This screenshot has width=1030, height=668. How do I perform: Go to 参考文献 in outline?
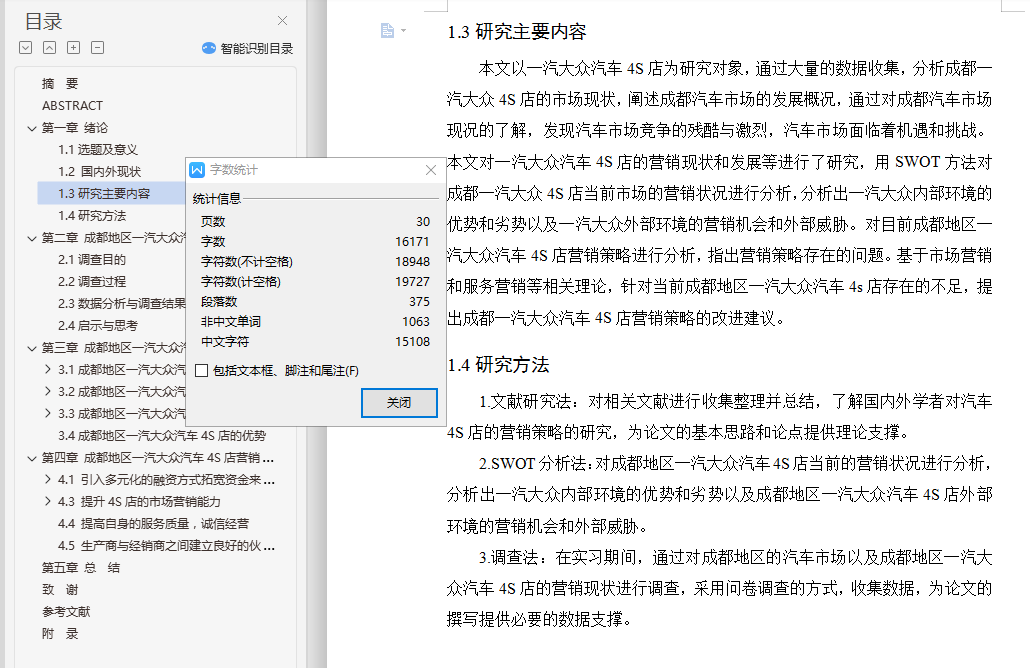click(66, 612)
